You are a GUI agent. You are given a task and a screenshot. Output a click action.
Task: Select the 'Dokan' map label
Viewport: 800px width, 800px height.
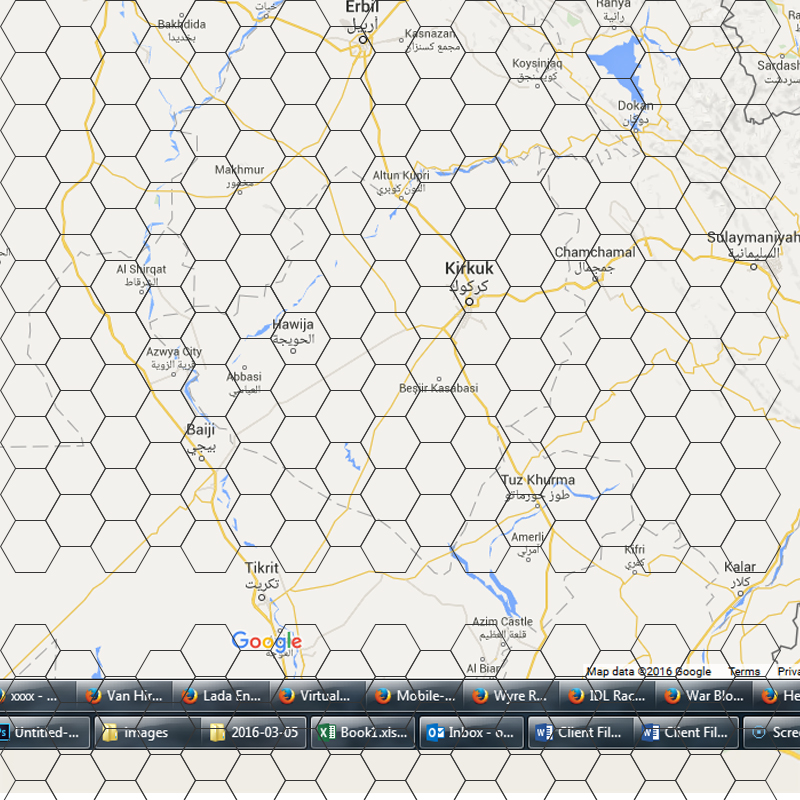[x=635, y=106]
